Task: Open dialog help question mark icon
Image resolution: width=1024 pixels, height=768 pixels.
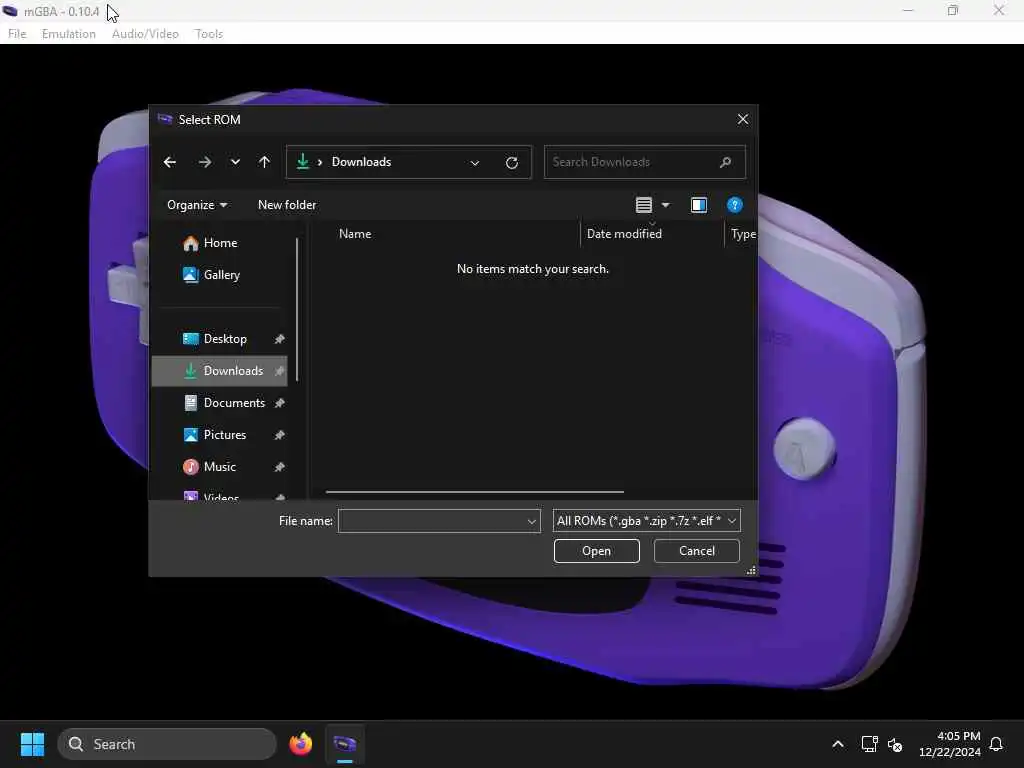Action: click(735, 205)
